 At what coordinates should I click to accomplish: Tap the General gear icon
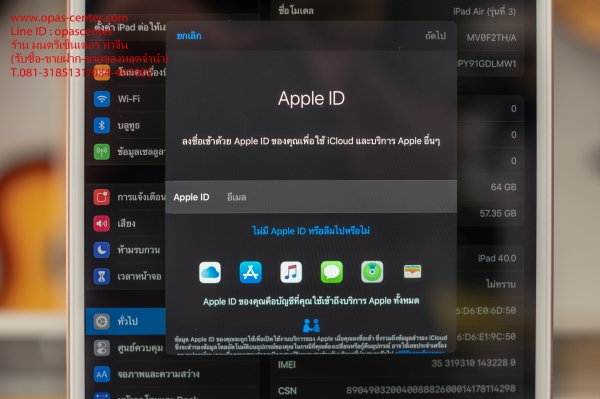[102, 321]
